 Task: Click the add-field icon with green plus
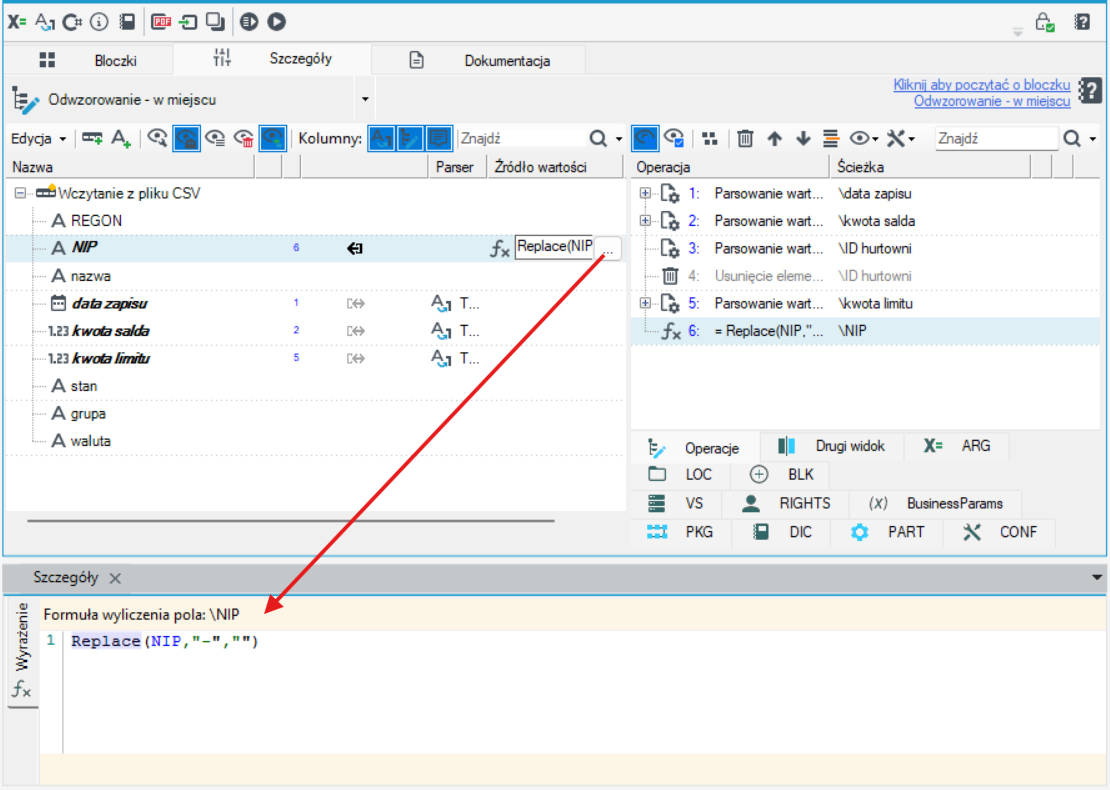click(x=92, y=139)
